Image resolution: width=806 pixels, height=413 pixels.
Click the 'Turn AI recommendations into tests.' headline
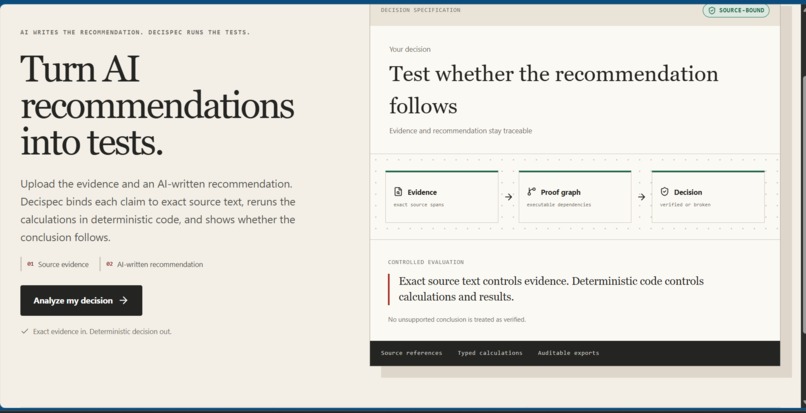[157, 105]
